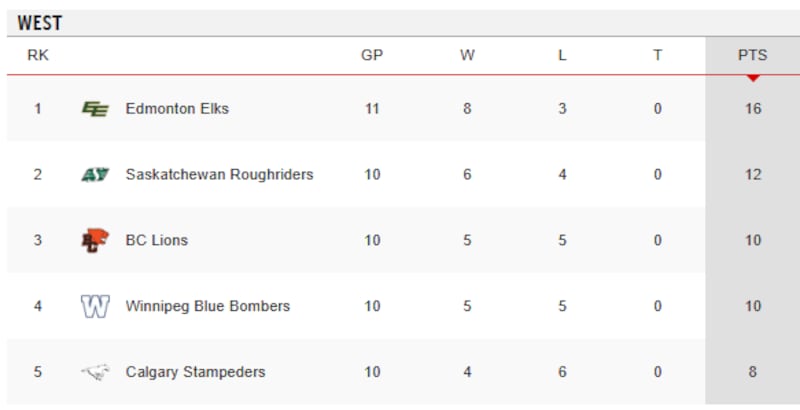The height and width of the screenshot is (410, 800).
Task: Open the BC Lions team link
Action: 157,240
